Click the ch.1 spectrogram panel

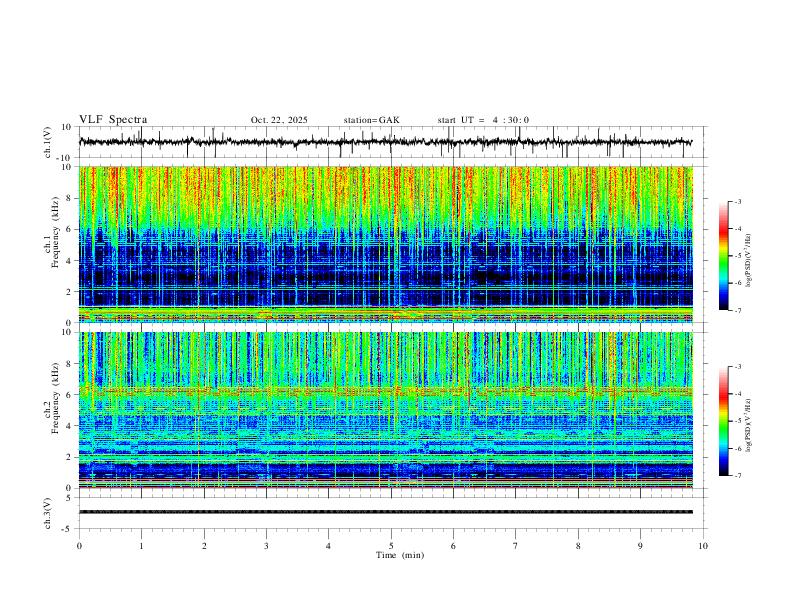[x=385, y=244]
